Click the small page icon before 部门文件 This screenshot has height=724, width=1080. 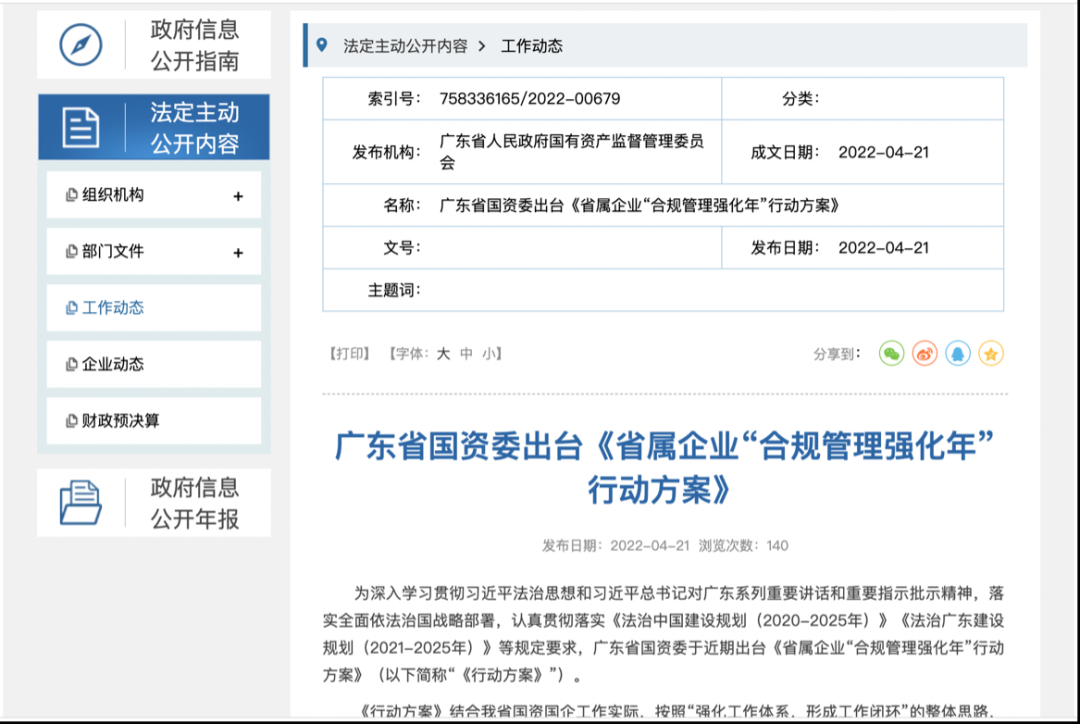71,251
